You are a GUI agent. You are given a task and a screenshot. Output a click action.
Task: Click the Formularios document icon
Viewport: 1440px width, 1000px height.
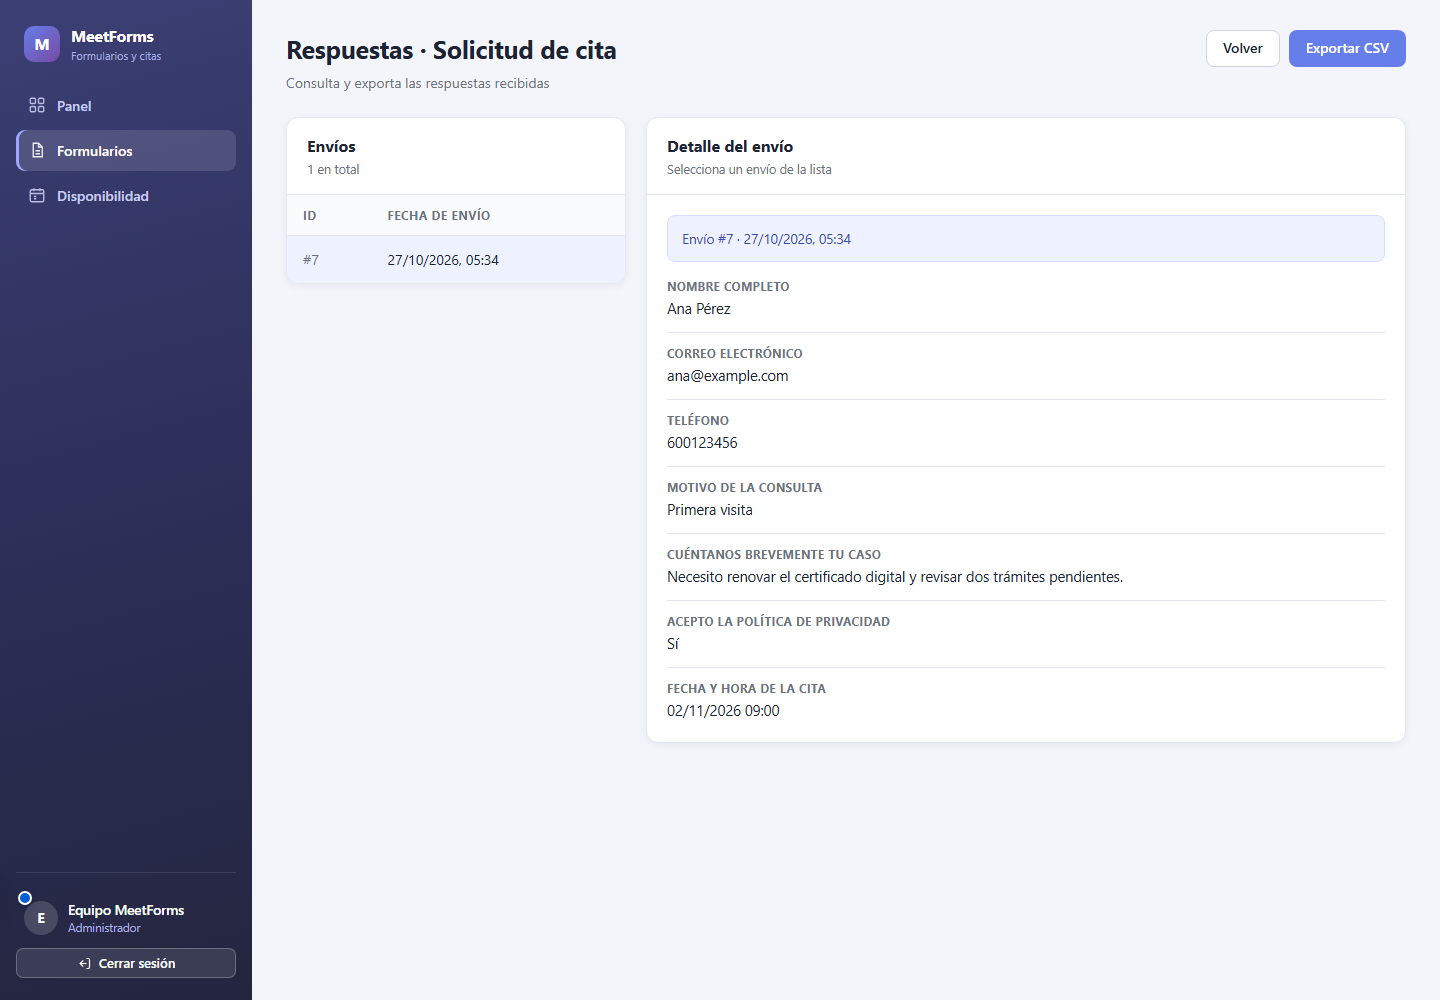coord(38,150)
